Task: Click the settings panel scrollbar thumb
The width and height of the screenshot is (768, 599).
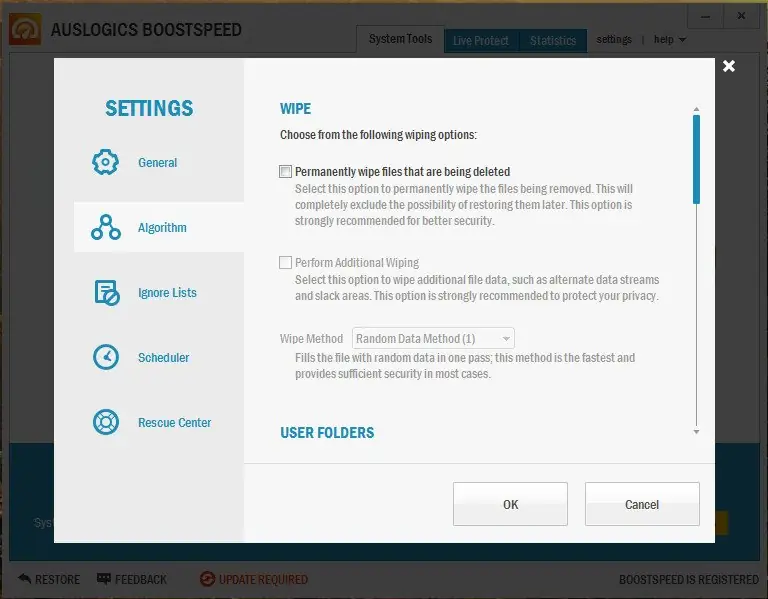Action: point(696,159)
